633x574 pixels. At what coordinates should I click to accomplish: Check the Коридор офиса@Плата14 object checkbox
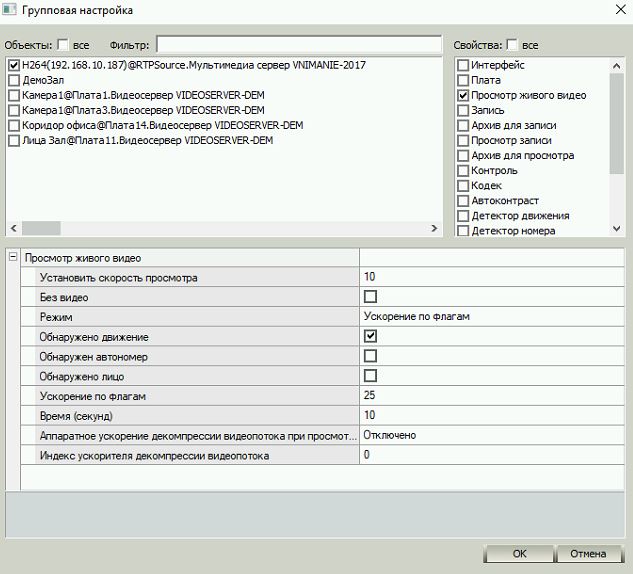point(14,125)
